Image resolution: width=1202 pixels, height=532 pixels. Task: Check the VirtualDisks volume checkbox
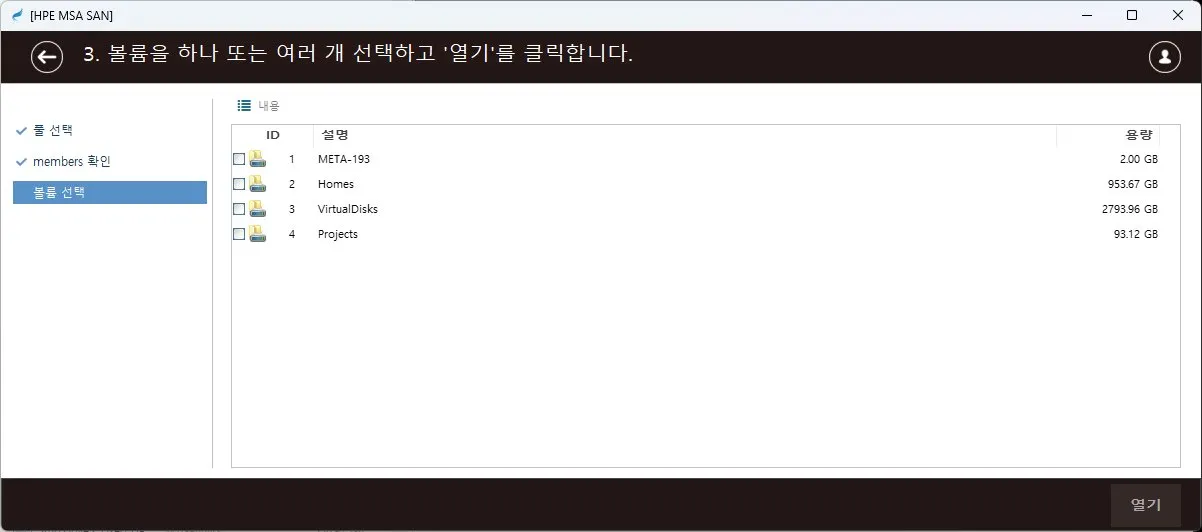tap(239, 209)
